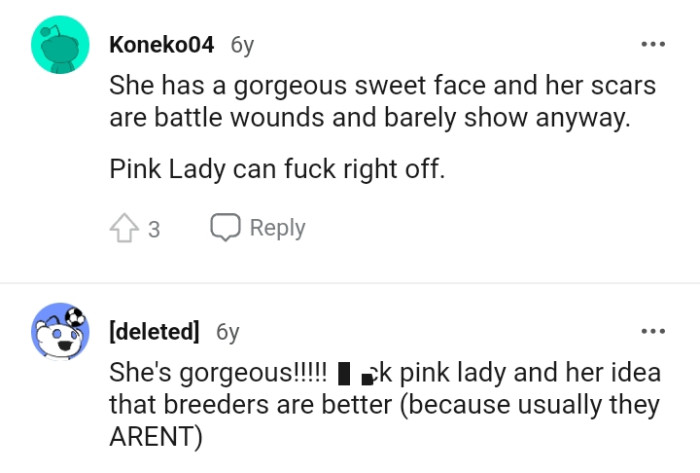Open more options on the [deleted] comment

pos(652,331)
